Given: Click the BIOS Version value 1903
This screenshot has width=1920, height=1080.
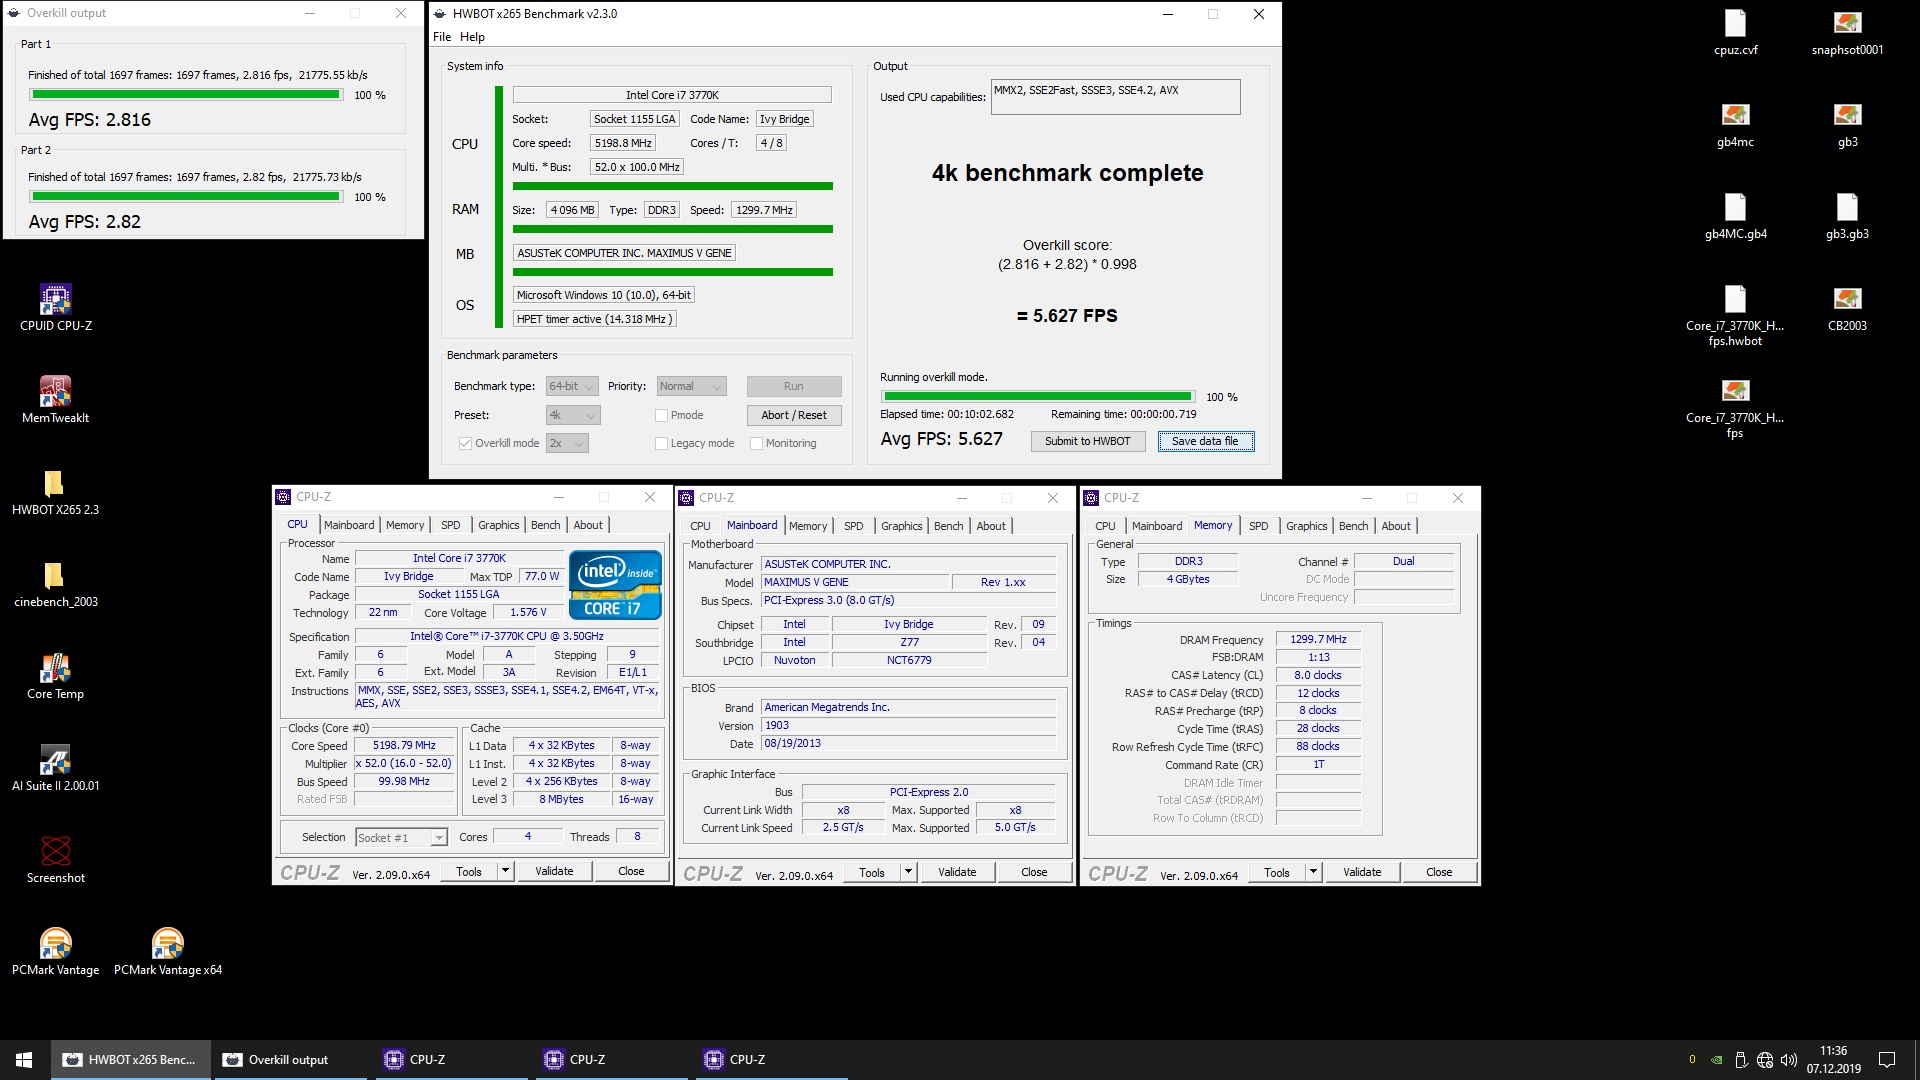Looking at the screenshot, I should point(908,726).
